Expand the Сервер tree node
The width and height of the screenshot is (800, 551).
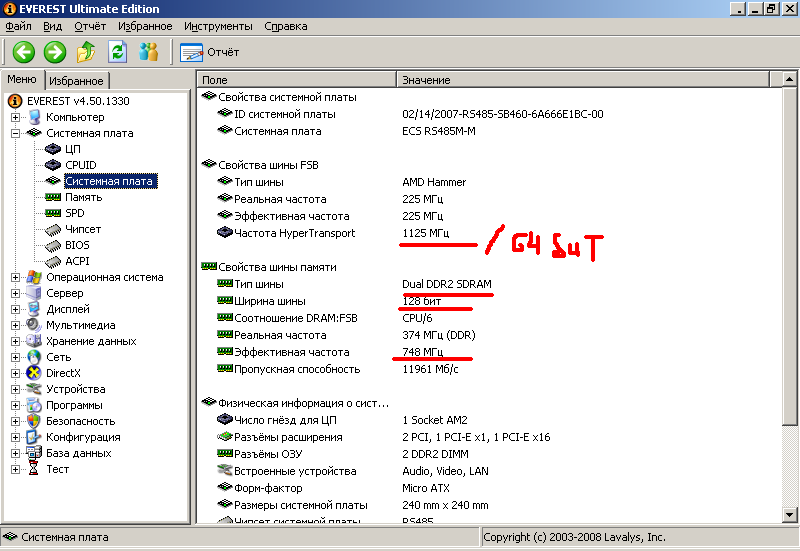pos(15,293)
